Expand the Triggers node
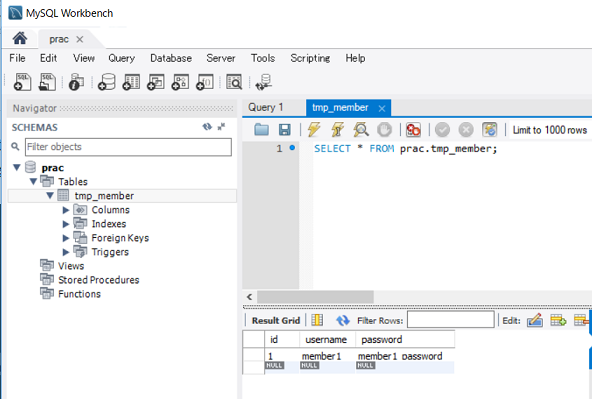Screen dimensions: 592x399 [x=66, y=252]
